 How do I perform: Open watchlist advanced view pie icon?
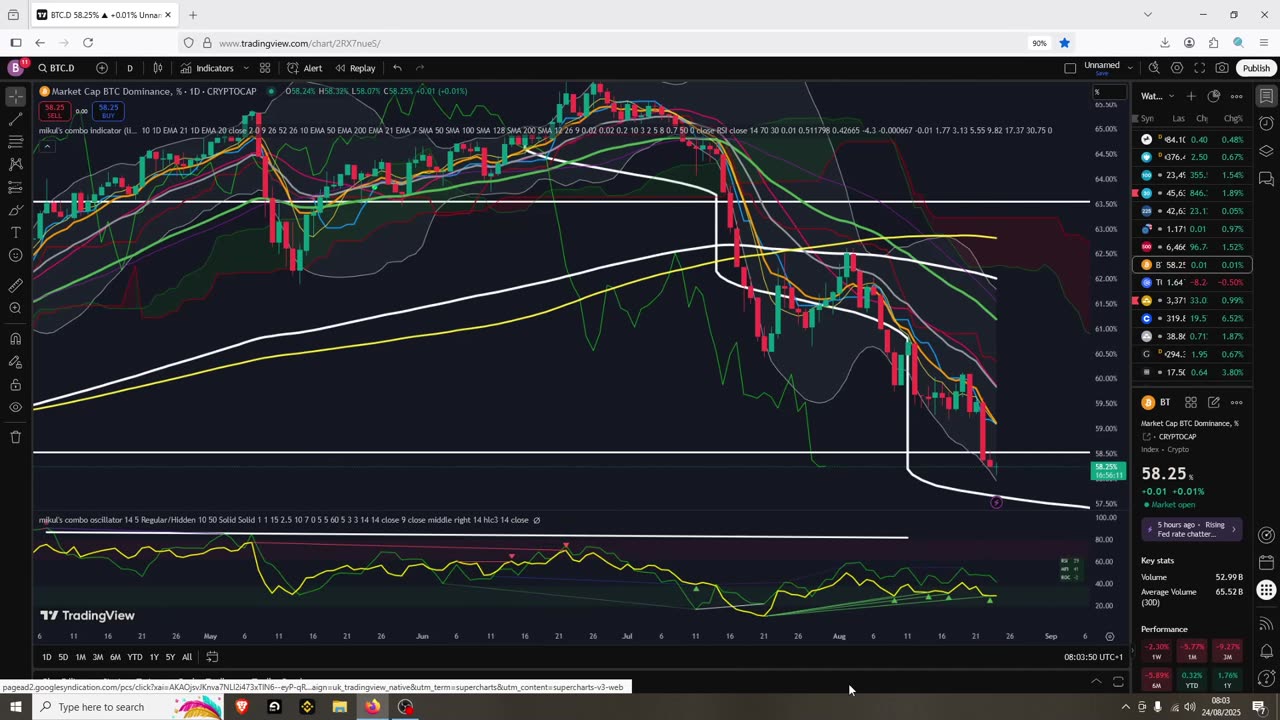pos(1214,96)
